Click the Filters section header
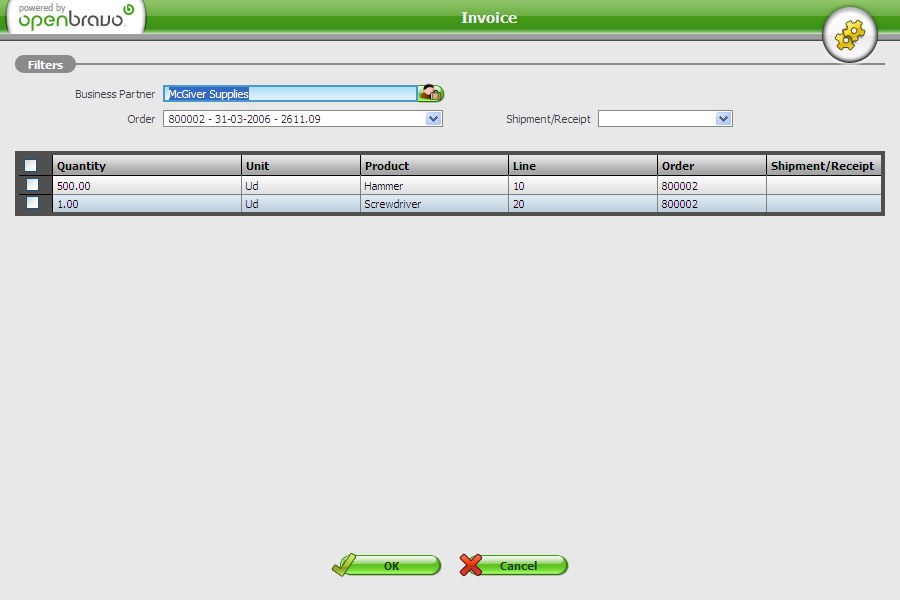 45,64
